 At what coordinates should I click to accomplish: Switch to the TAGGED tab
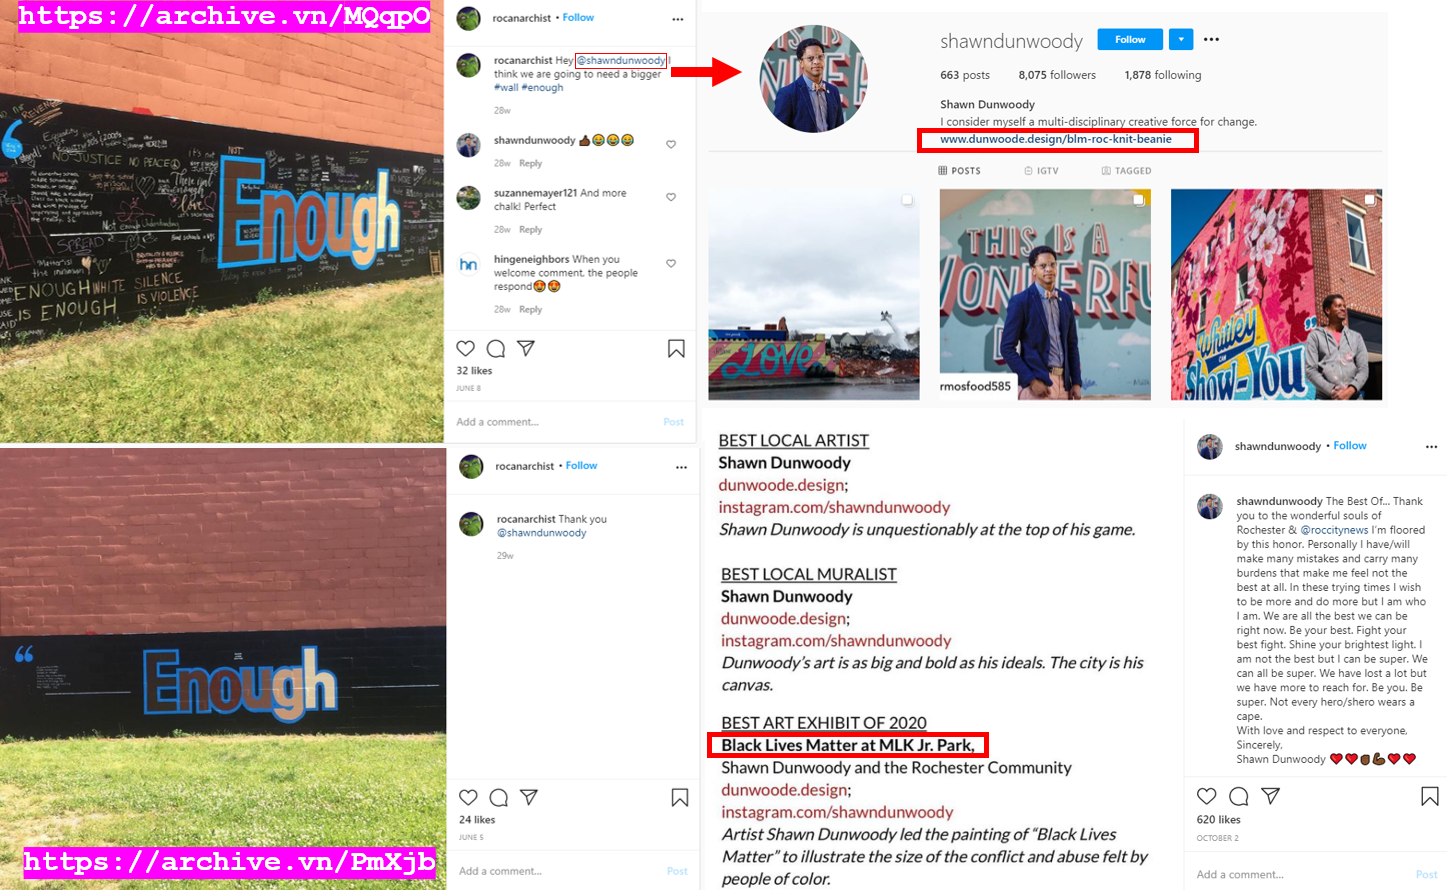pos(1126,171)
